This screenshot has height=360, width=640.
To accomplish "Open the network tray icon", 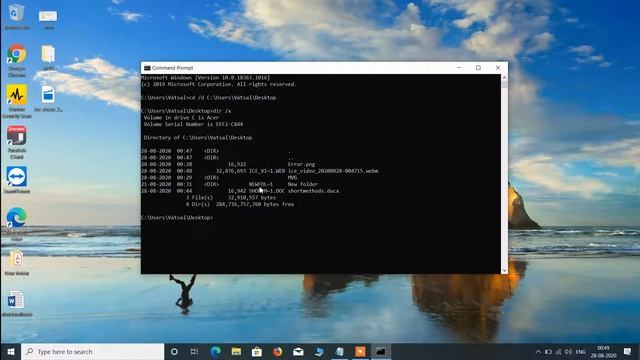I will point(558,352).
